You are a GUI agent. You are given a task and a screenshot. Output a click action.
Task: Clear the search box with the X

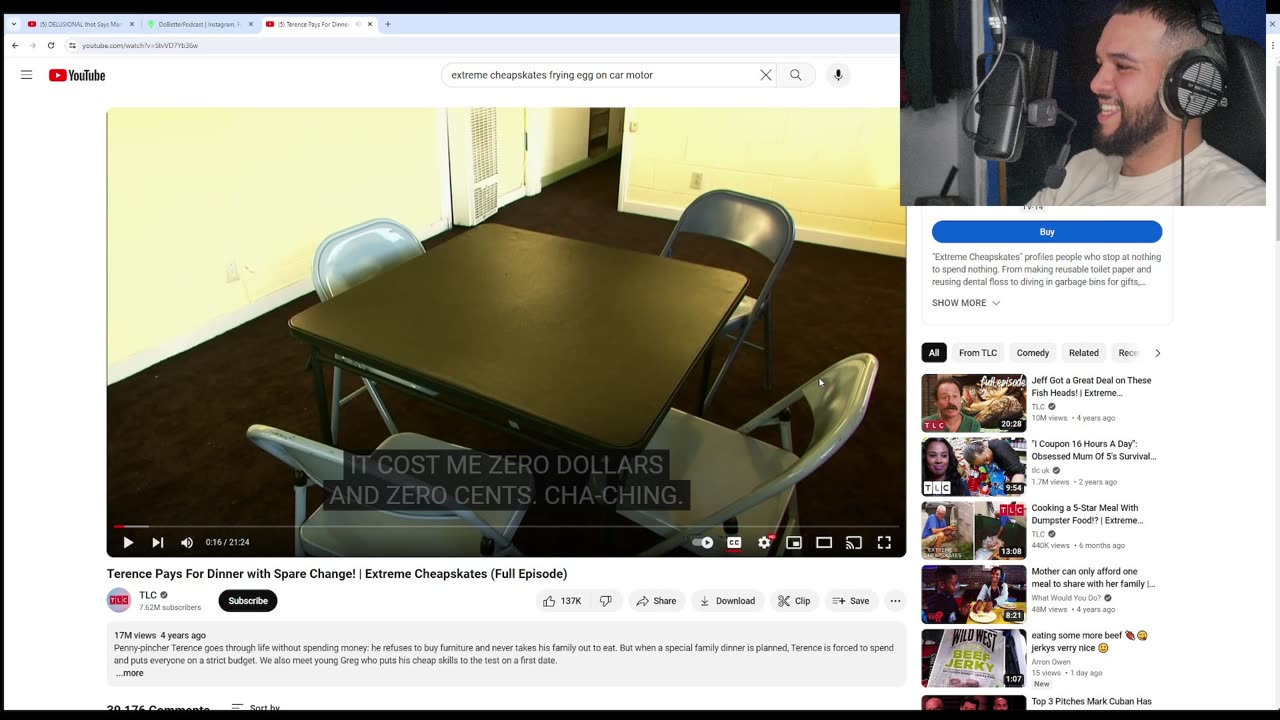point(765,75)
